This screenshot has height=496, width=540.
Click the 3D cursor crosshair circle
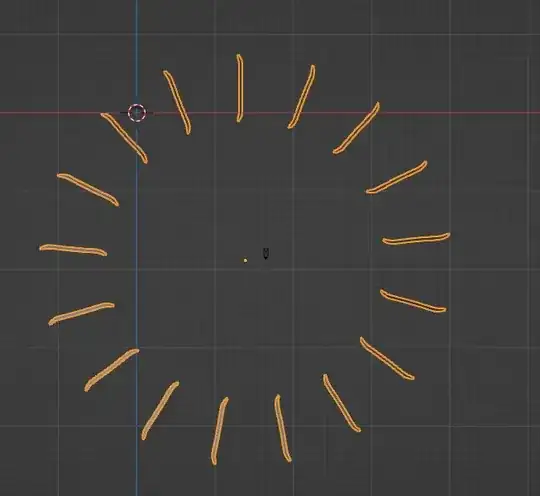click(137, 113)
